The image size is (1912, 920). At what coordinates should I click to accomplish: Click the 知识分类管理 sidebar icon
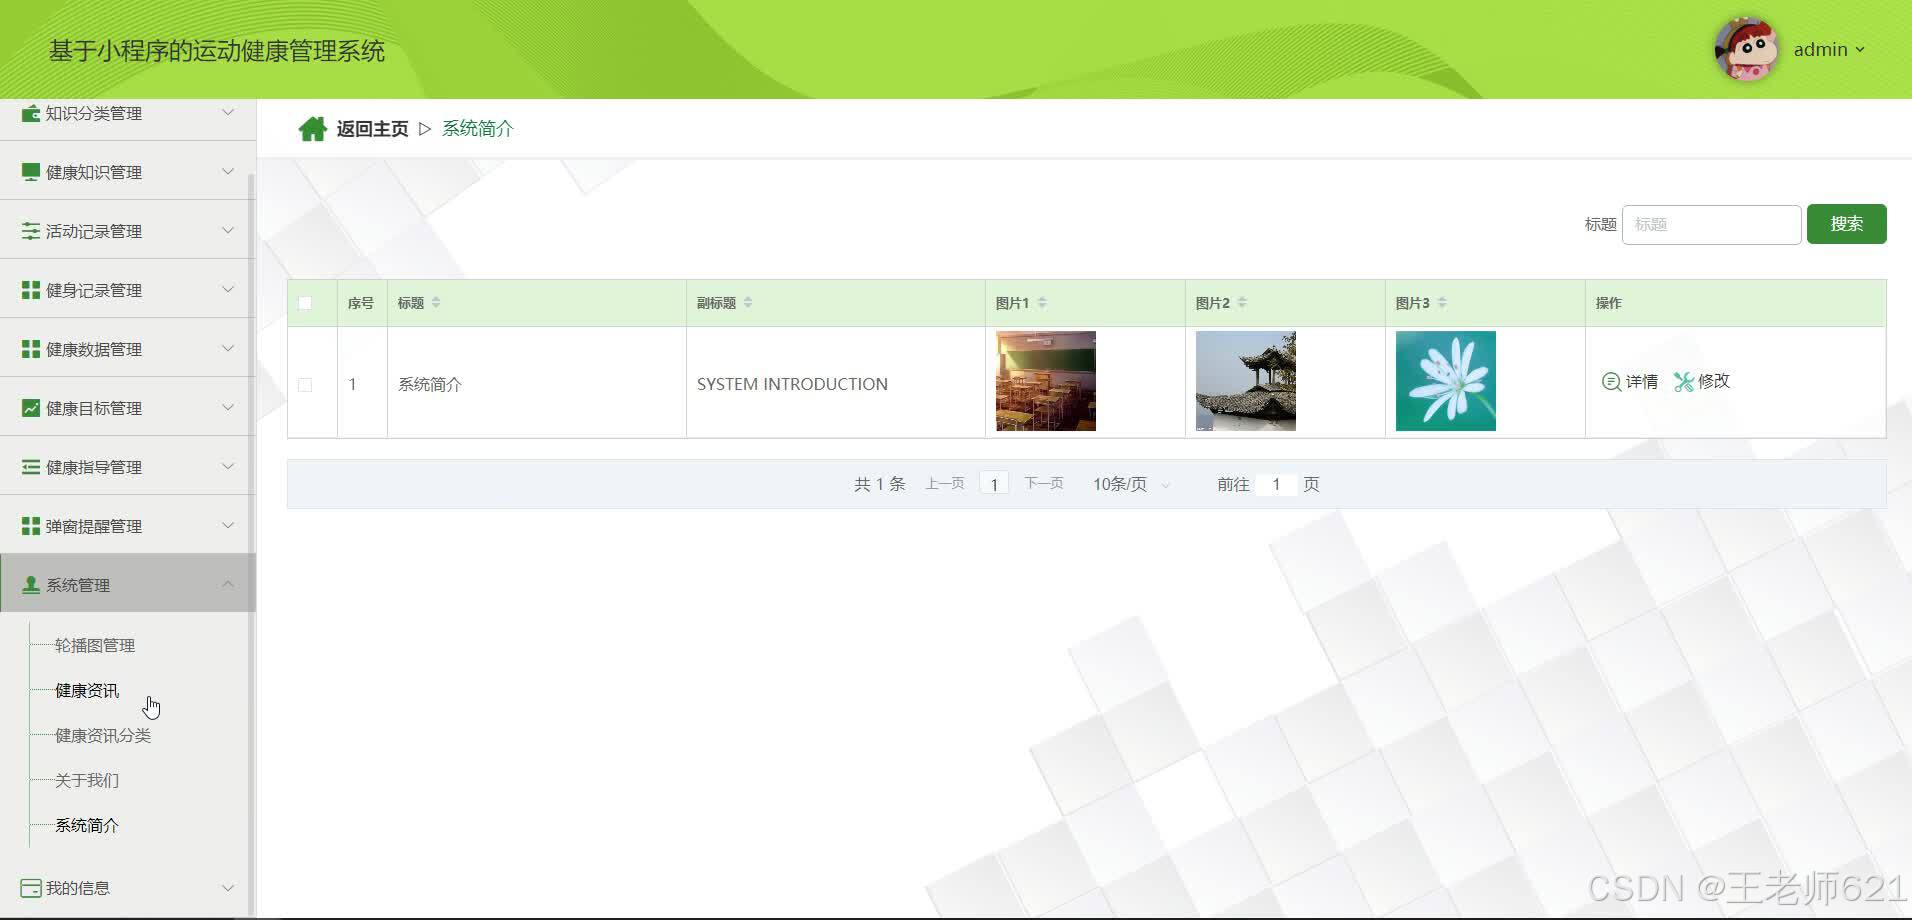click(x=31, y=113)
